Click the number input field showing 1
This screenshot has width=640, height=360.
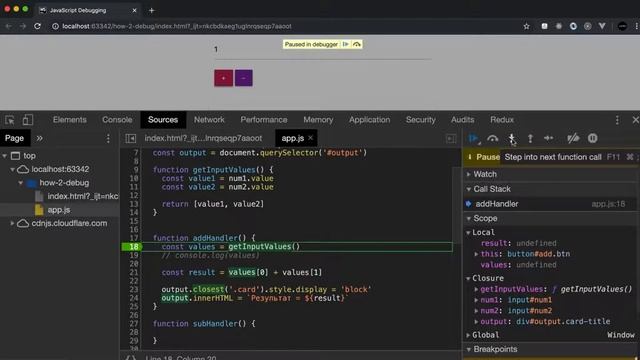tap(322, 50)
